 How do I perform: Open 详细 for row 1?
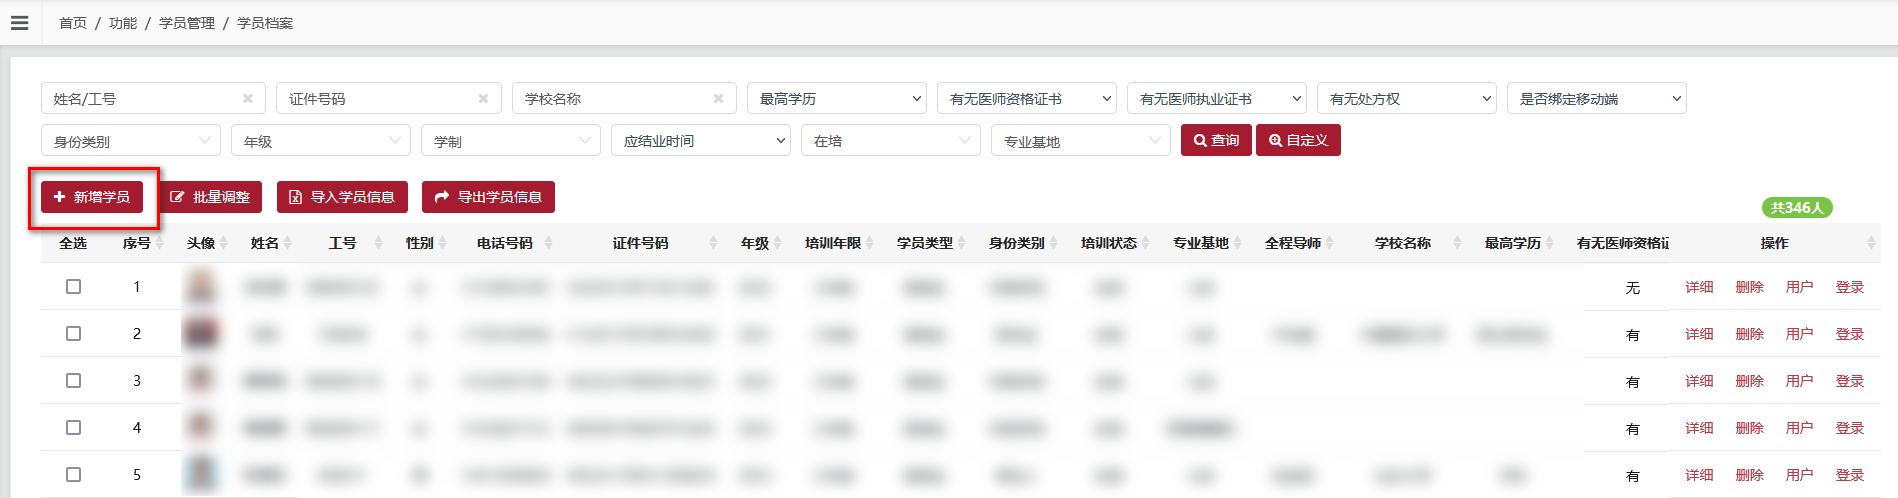point(1699,287)
